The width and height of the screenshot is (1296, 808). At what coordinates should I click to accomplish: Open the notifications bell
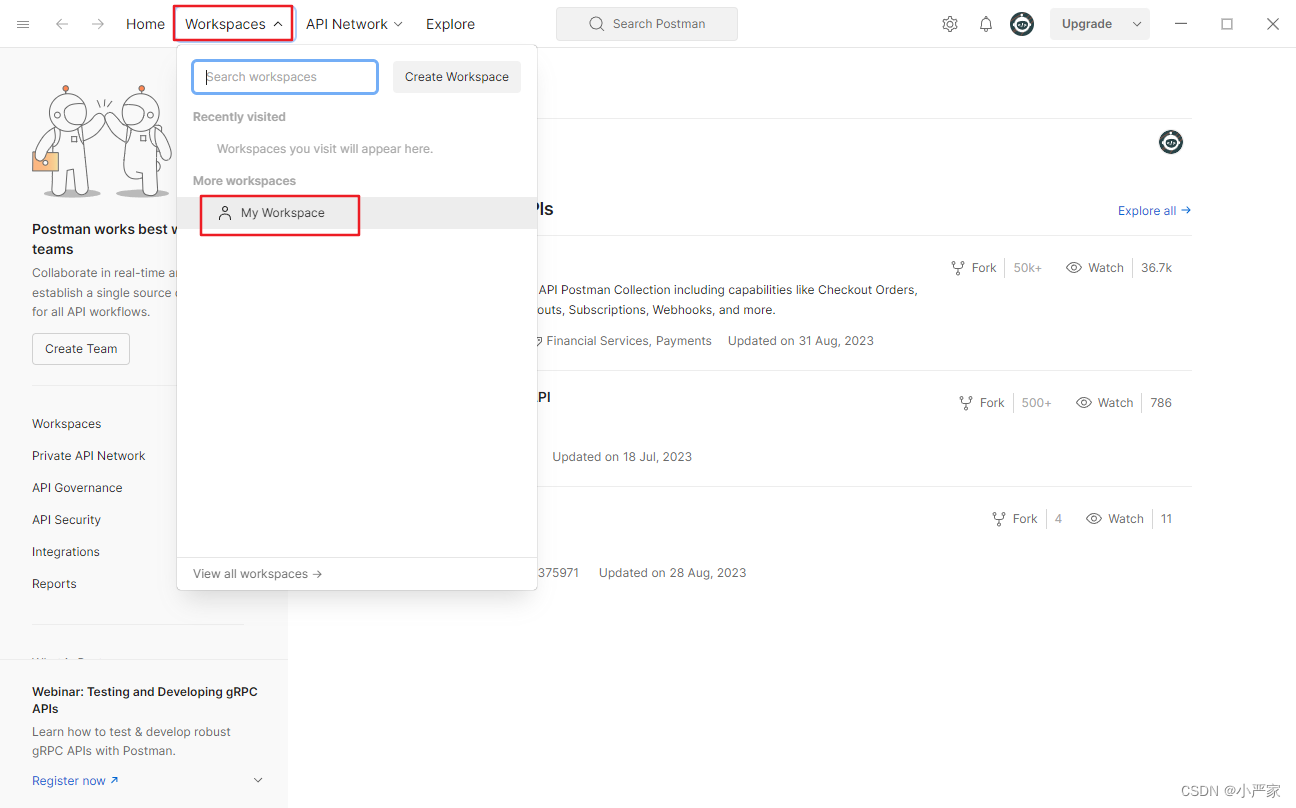(x=986, y=24)
